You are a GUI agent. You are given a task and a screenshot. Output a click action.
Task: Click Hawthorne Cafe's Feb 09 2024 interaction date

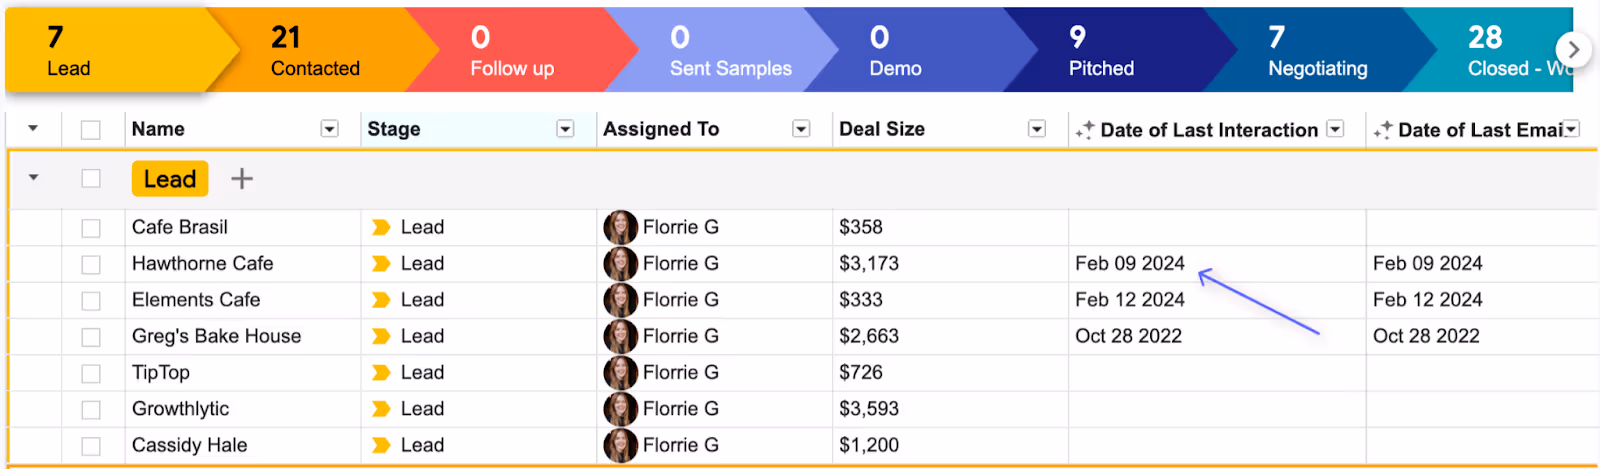point(1130,264)
